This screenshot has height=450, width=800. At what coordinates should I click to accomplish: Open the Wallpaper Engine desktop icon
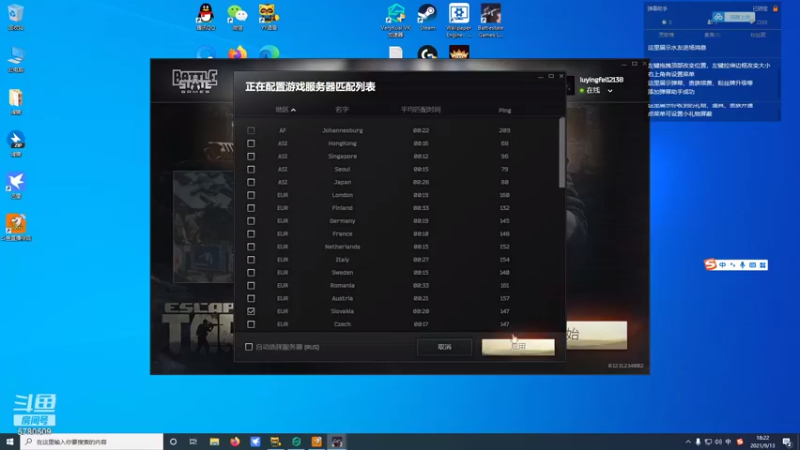(459, 20)
